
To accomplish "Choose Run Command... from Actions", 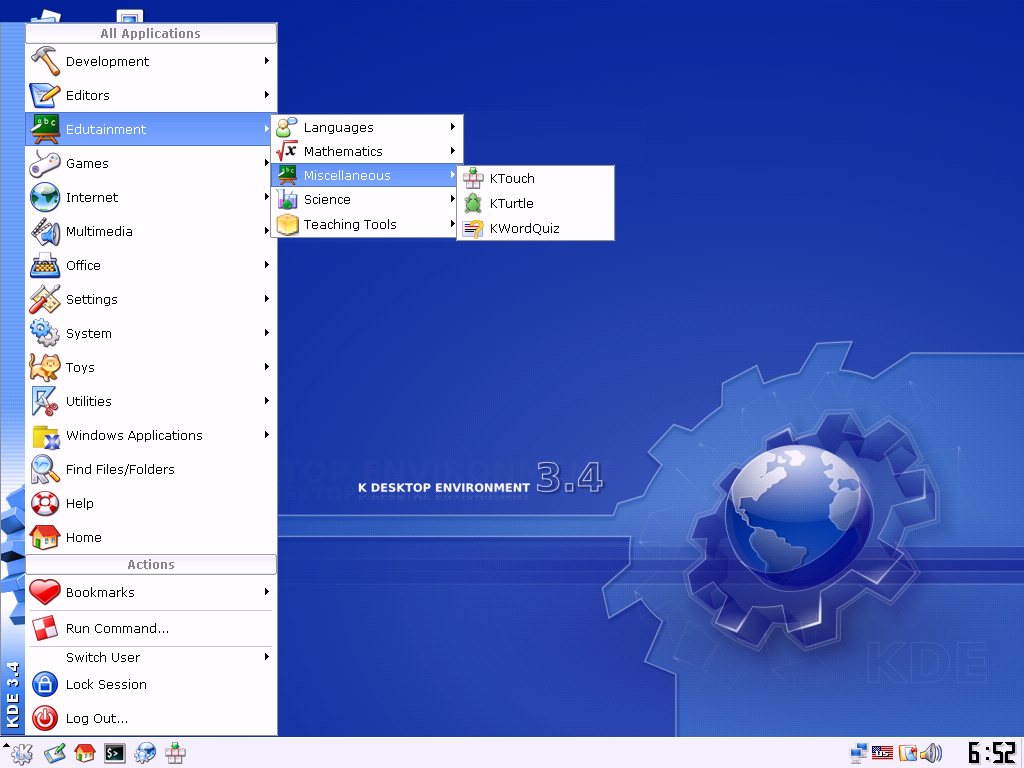I will (151, 628).
